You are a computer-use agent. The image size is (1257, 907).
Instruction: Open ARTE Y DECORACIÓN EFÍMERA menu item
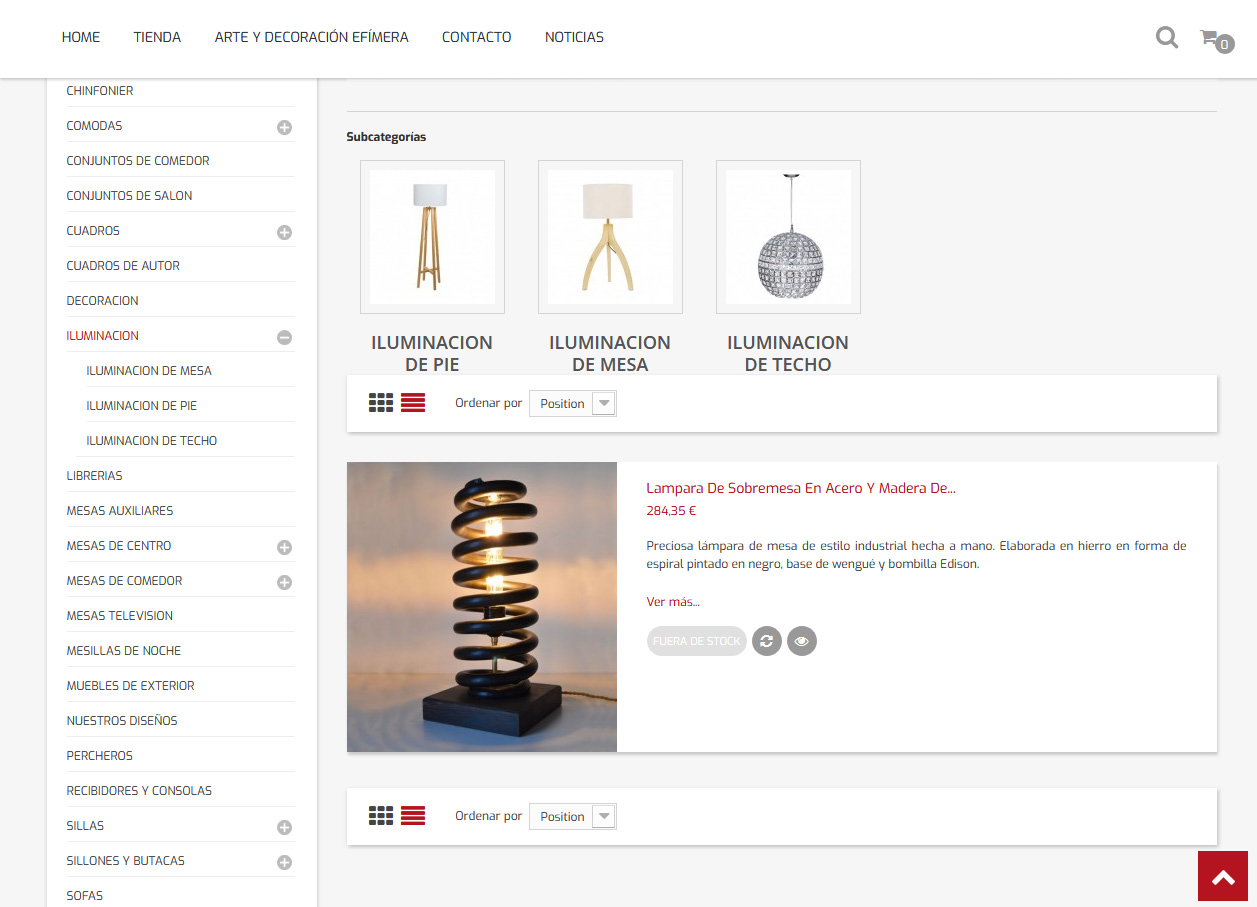coord(312,37)
